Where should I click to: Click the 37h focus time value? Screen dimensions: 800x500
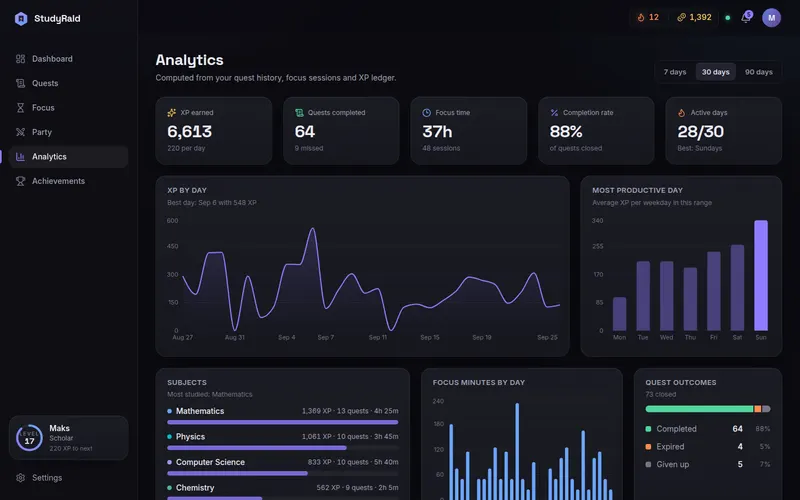[437, 132]
